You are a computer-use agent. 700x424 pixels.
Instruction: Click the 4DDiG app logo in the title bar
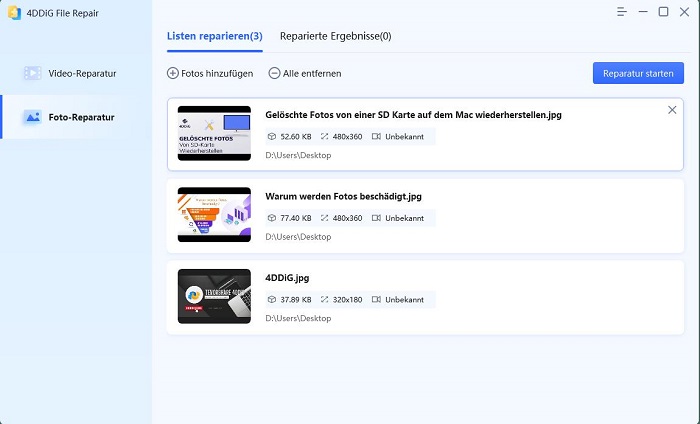click(12, 12)
